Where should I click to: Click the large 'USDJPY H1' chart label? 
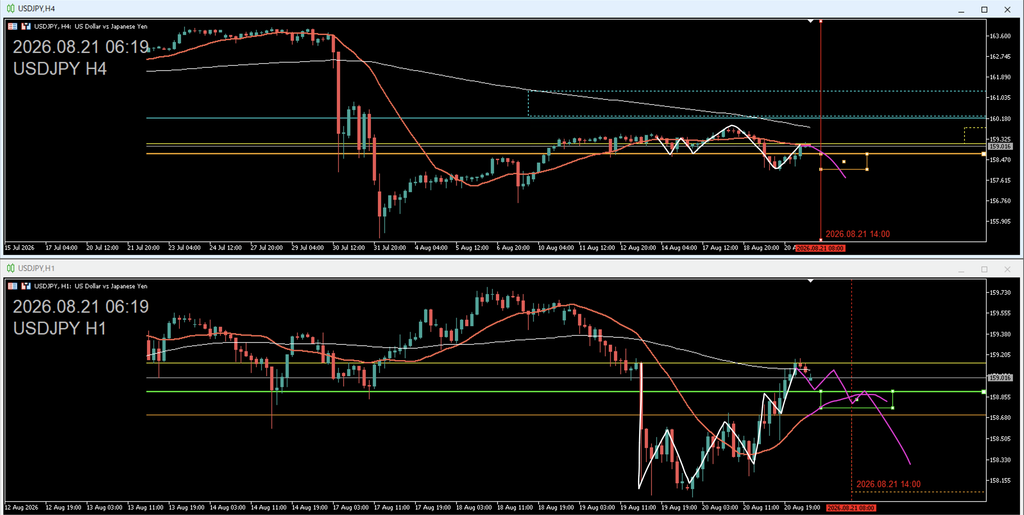(x=60, y=329)
